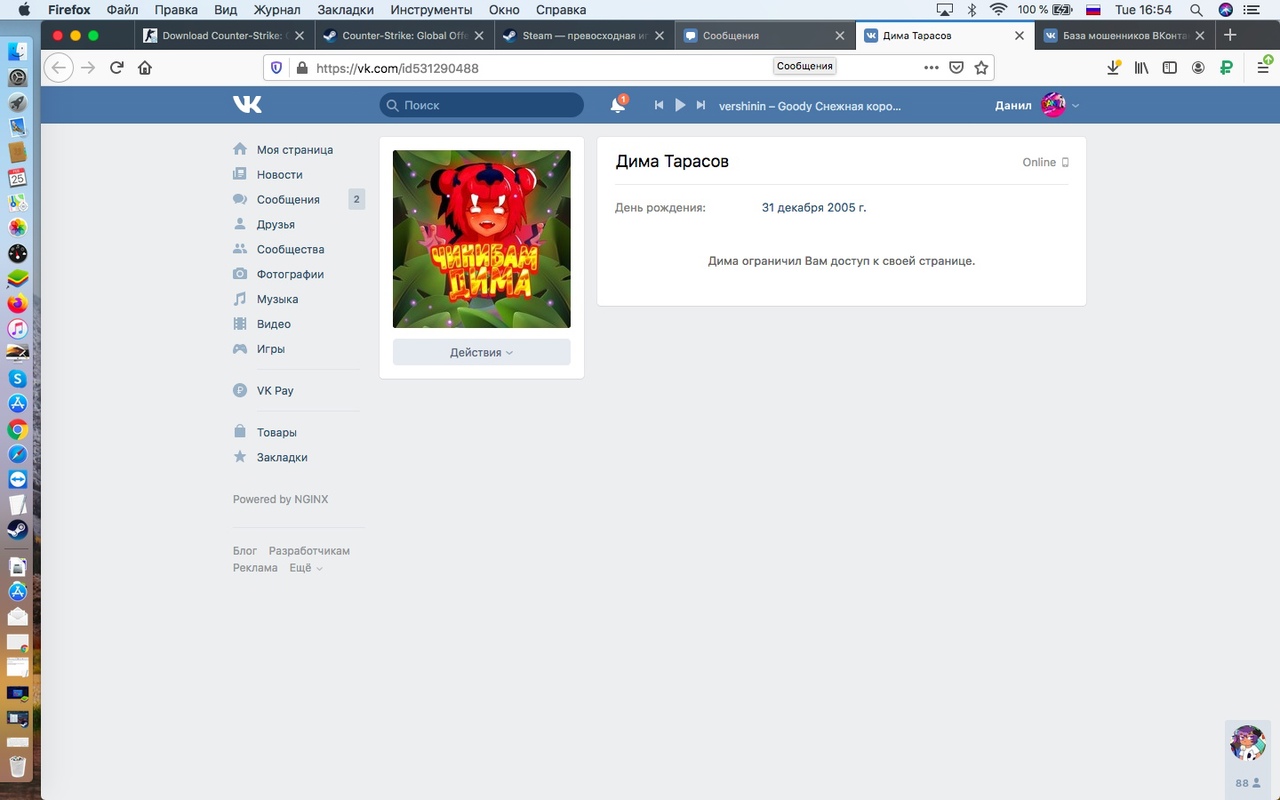Go to previous track in header player
The image size is (1280, 800).
659,105
